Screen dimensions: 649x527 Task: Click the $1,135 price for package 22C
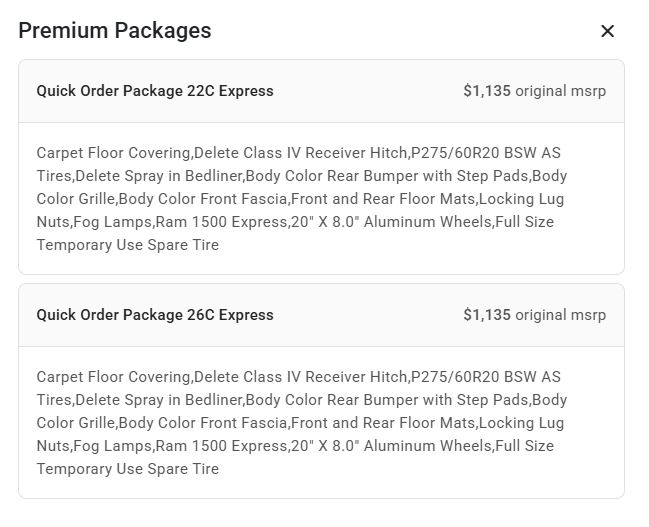pos(487,91)
